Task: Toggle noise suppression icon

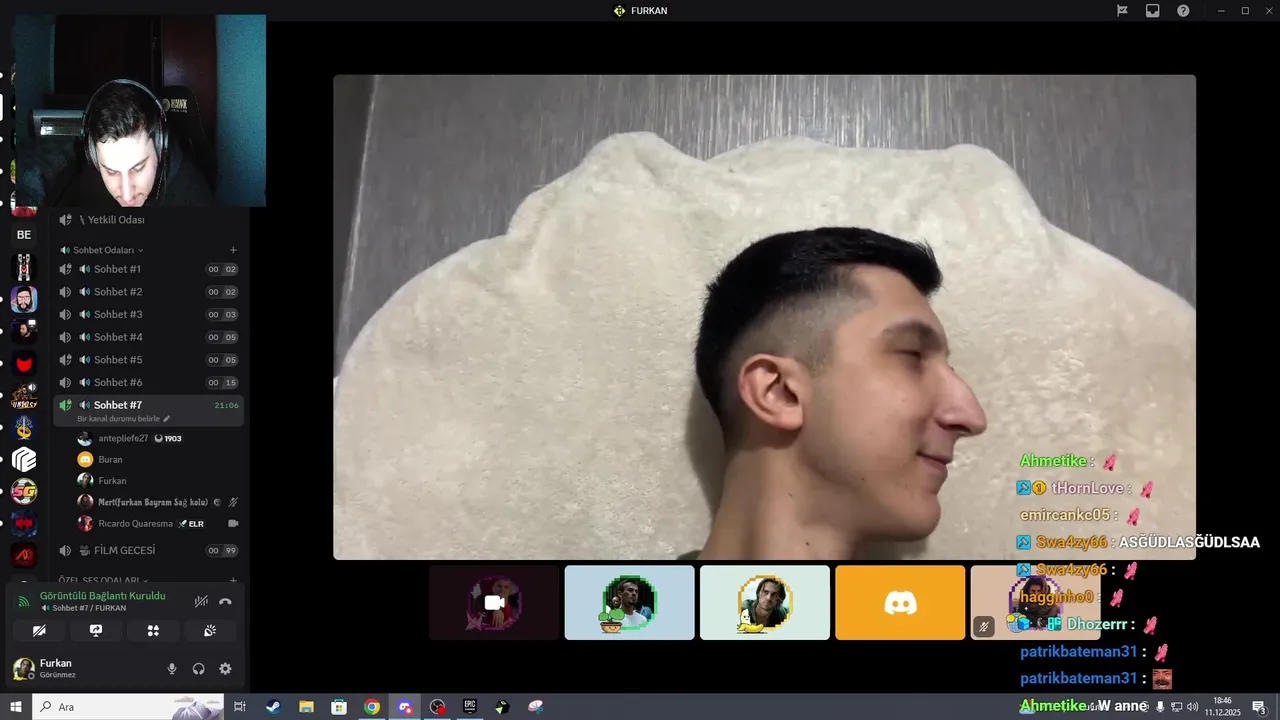Action: [201, 601]
